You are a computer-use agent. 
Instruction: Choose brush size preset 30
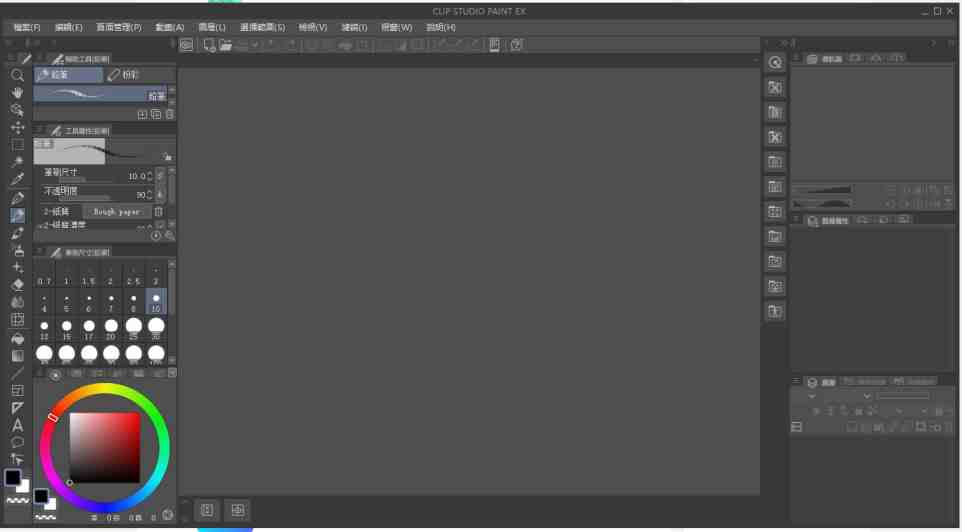click(x=156, y=329)
